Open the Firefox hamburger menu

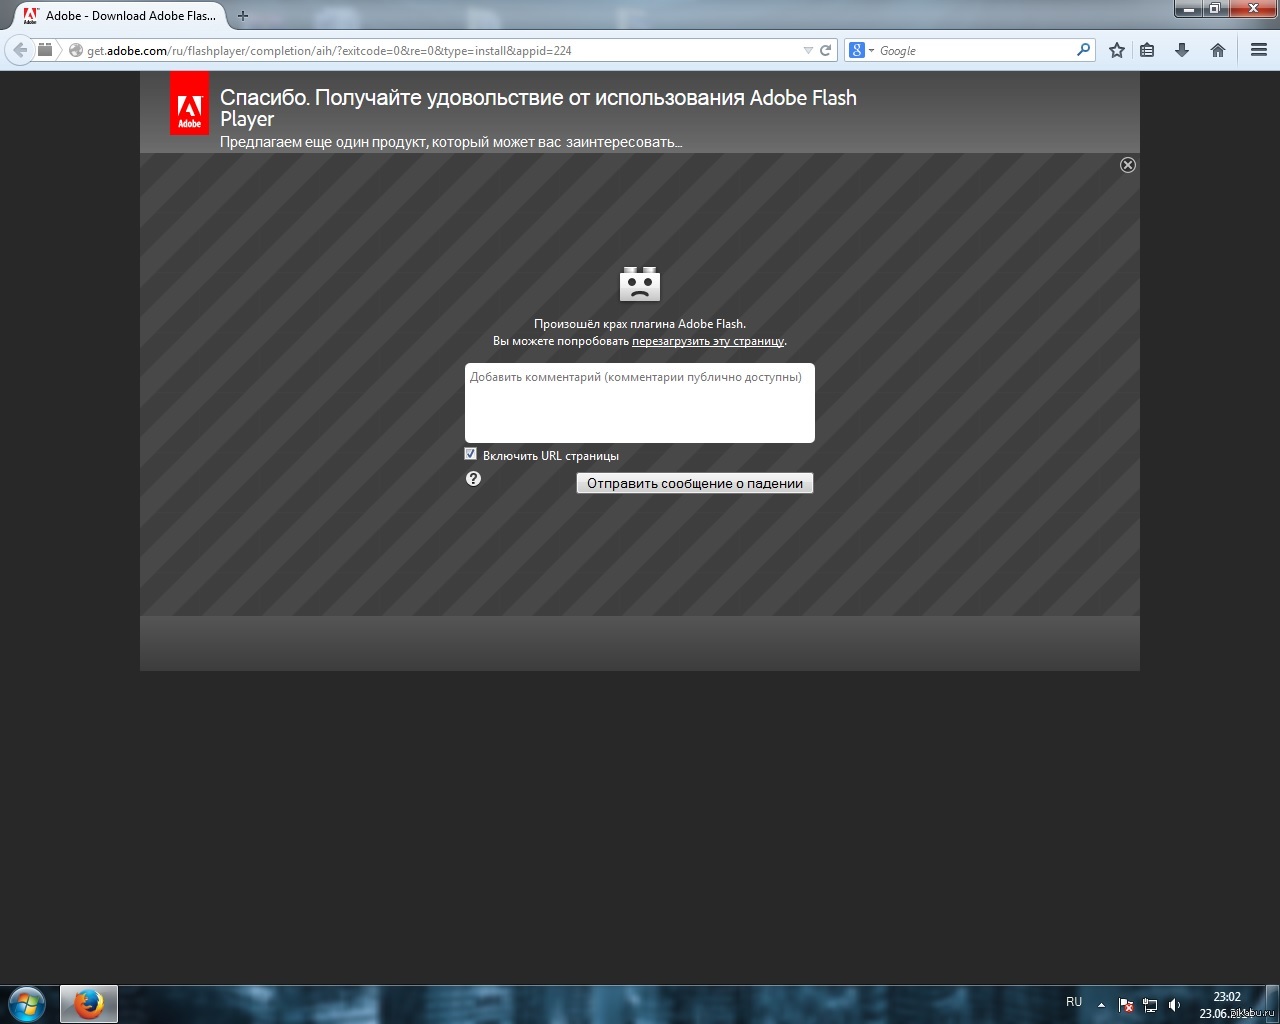[1259, 50]
